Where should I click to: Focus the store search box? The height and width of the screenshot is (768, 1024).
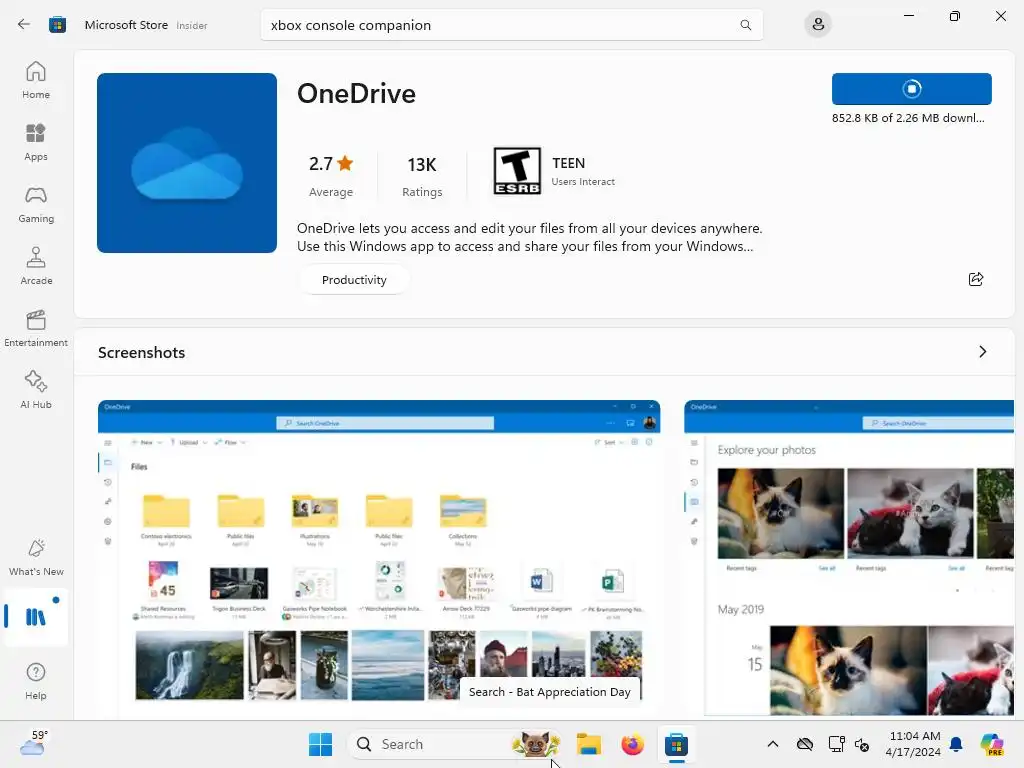click(511, 25)
